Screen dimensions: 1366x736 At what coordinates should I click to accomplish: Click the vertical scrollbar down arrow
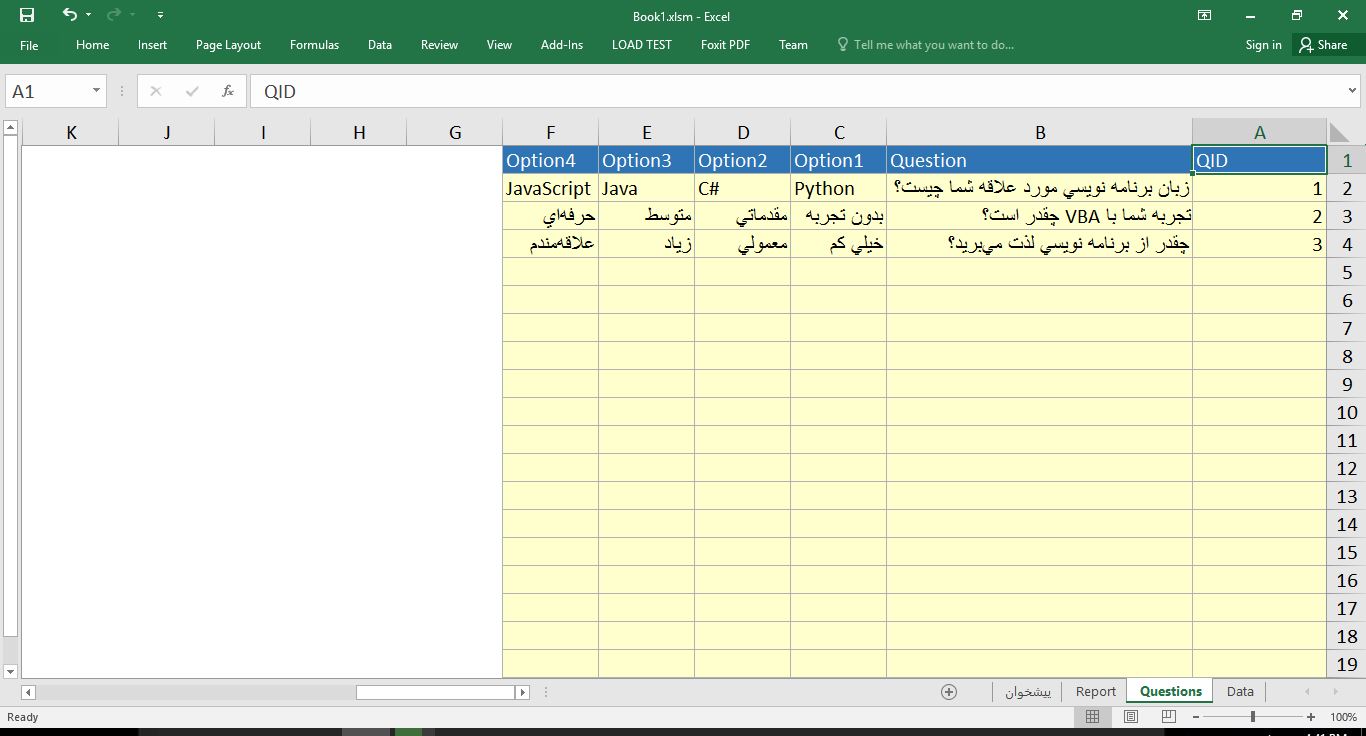click(x=11, y=671)
